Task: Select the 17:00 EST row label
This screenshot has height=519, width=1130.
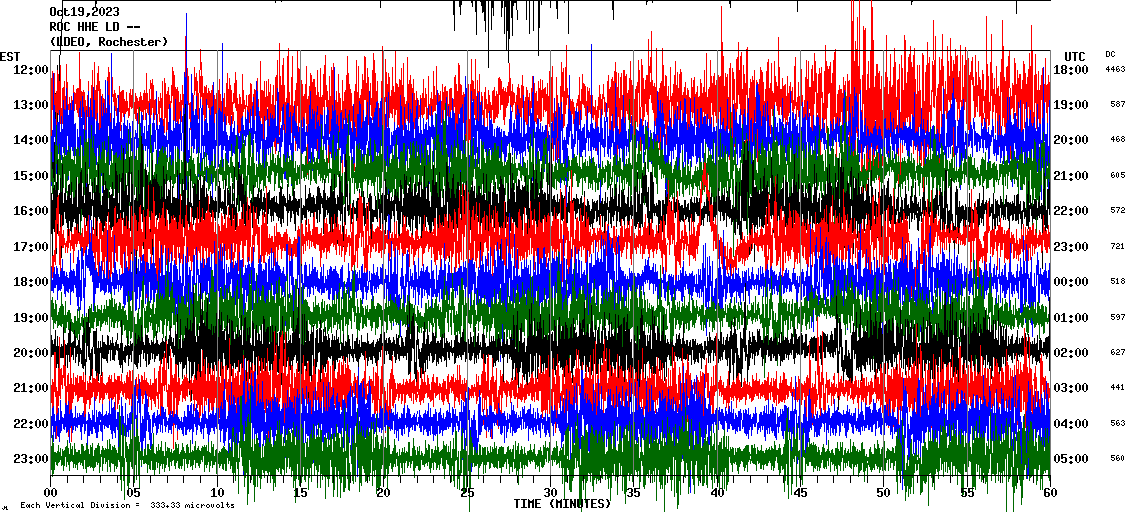Action: [31, 246]
